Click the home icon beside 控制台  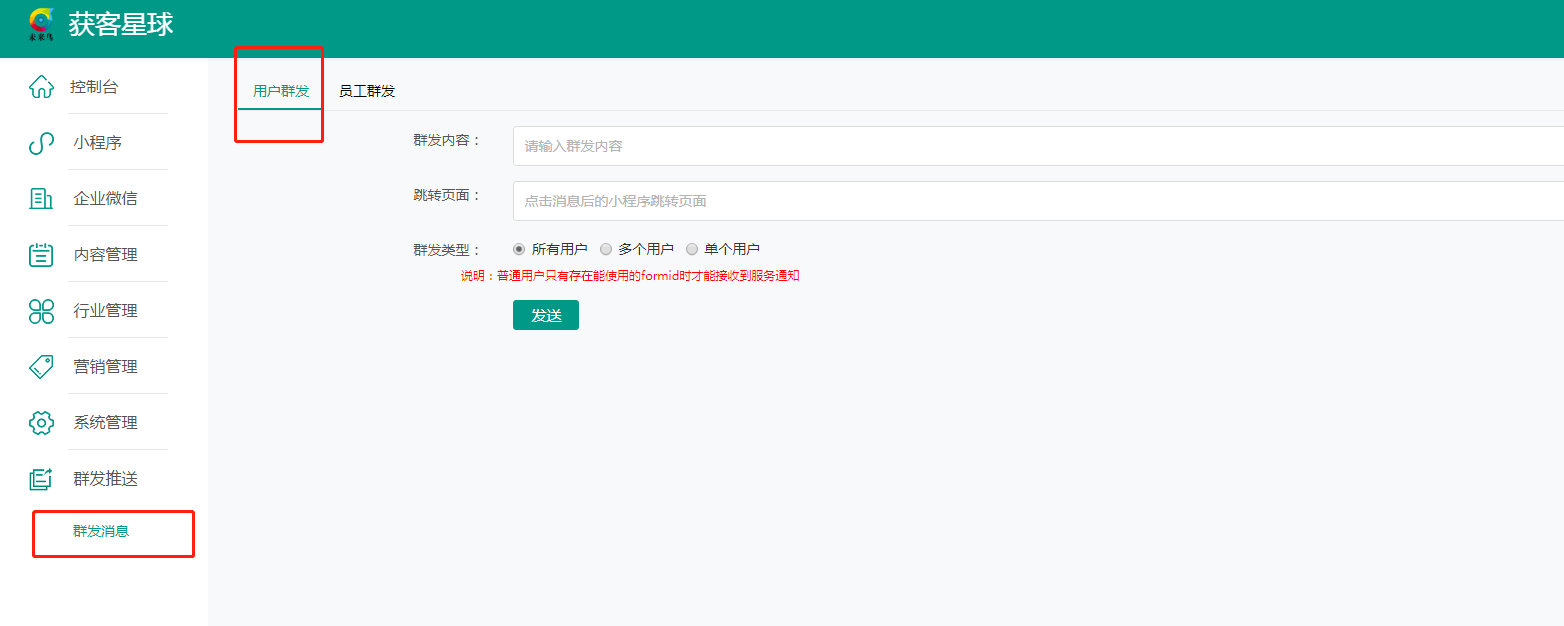(41, 87)
